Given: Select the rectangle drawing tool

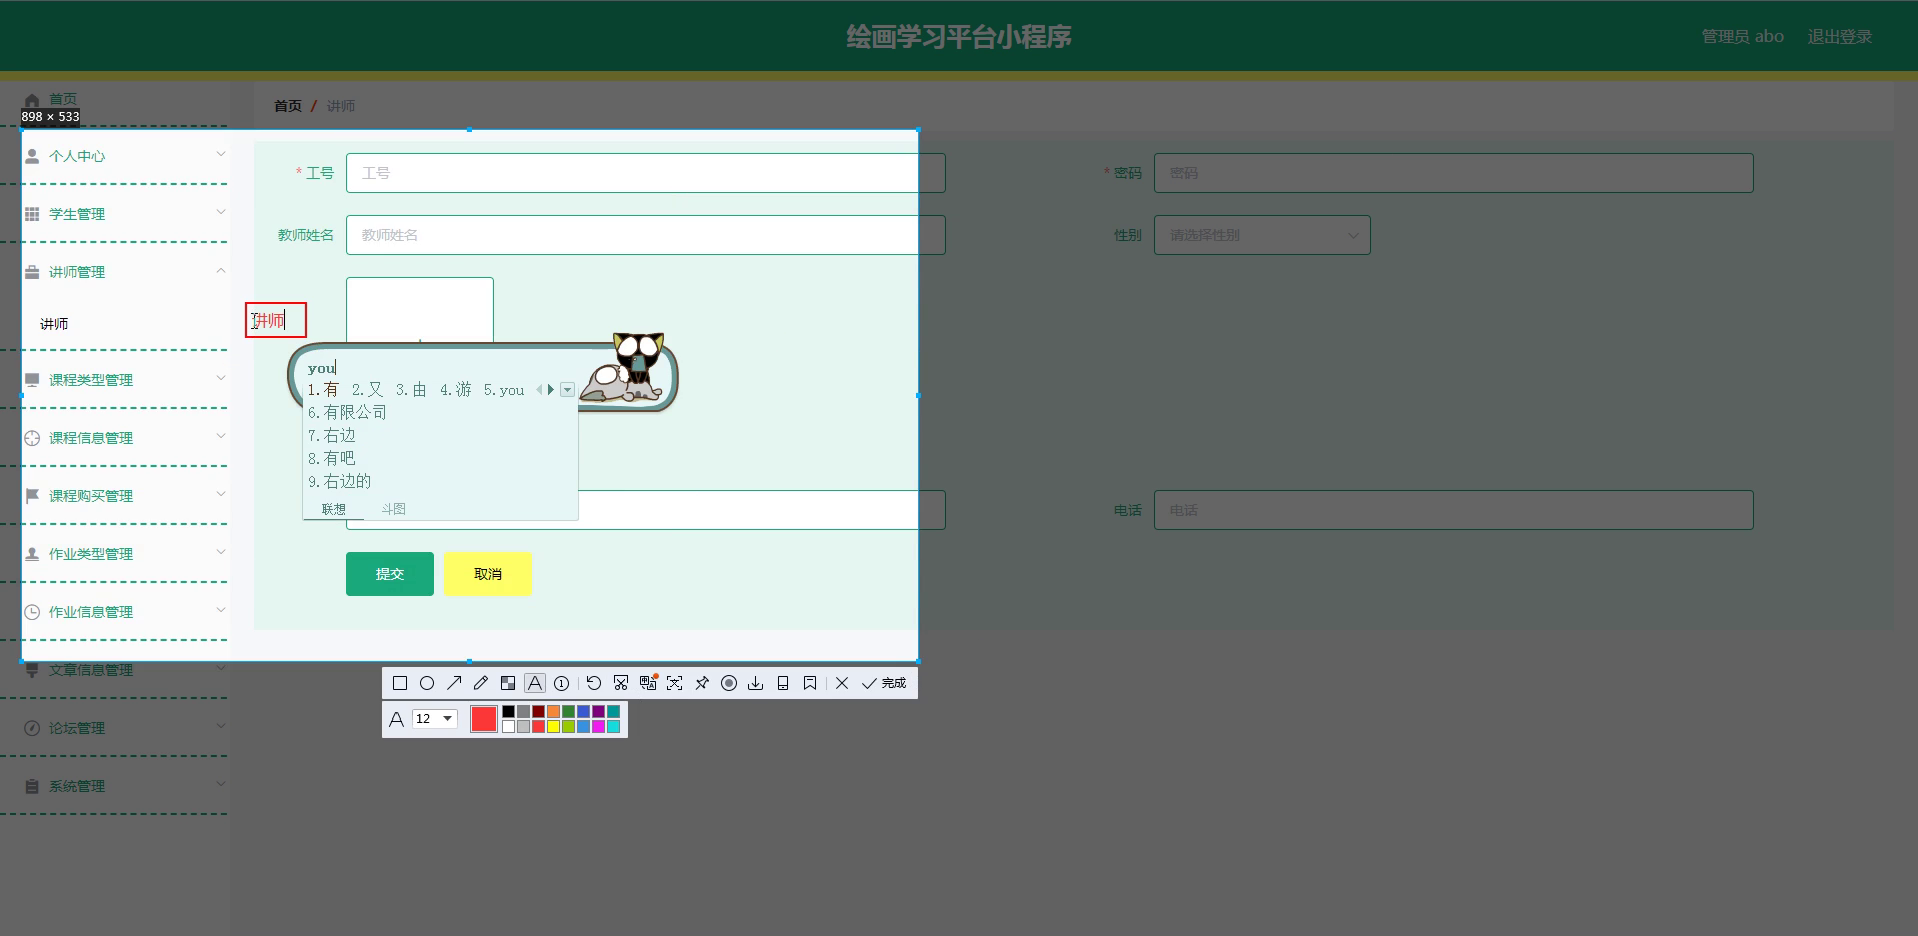Looking at the screenshot, I should pos(400,683).
